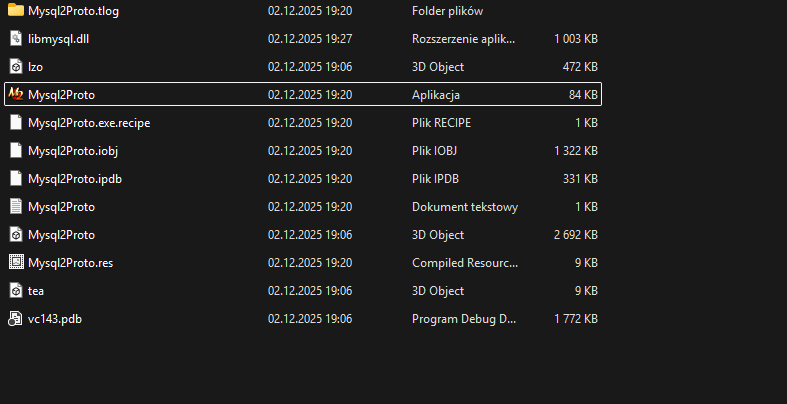
Task: Select the Mysql2Proto.tlog folder name
Action: point(73,10)
